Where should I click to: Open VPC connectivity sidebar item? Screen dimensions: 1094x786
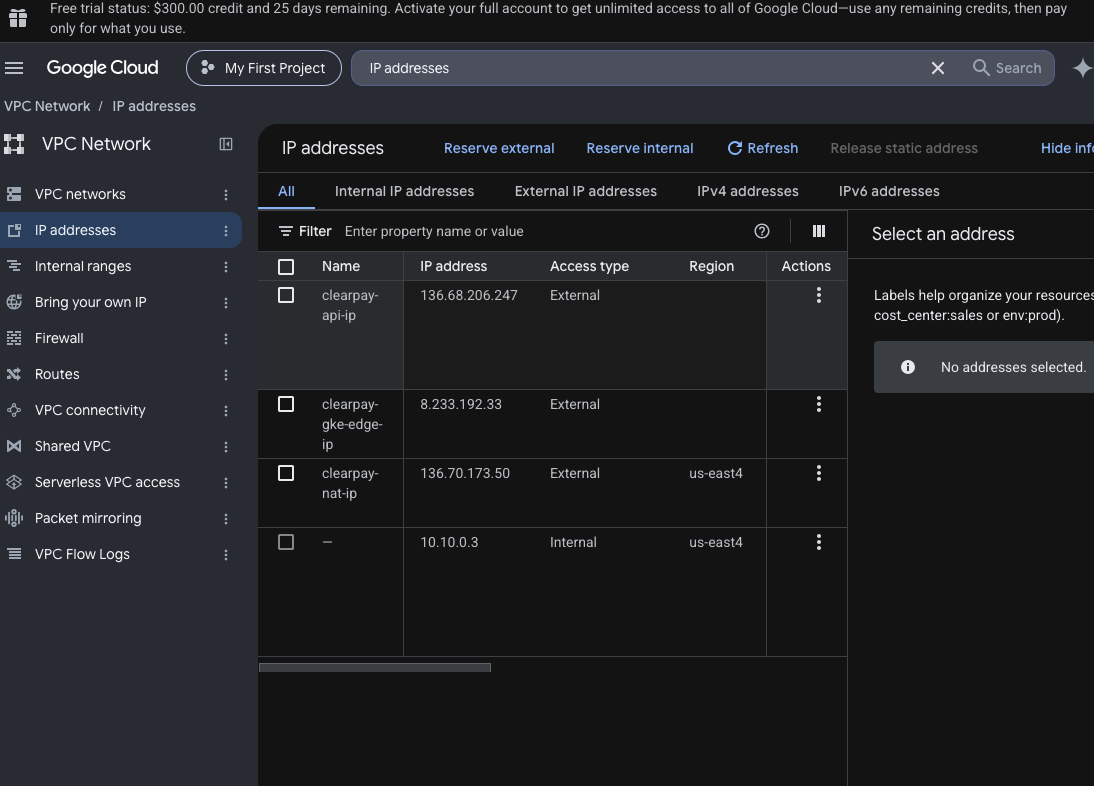[x=90, y=410]
